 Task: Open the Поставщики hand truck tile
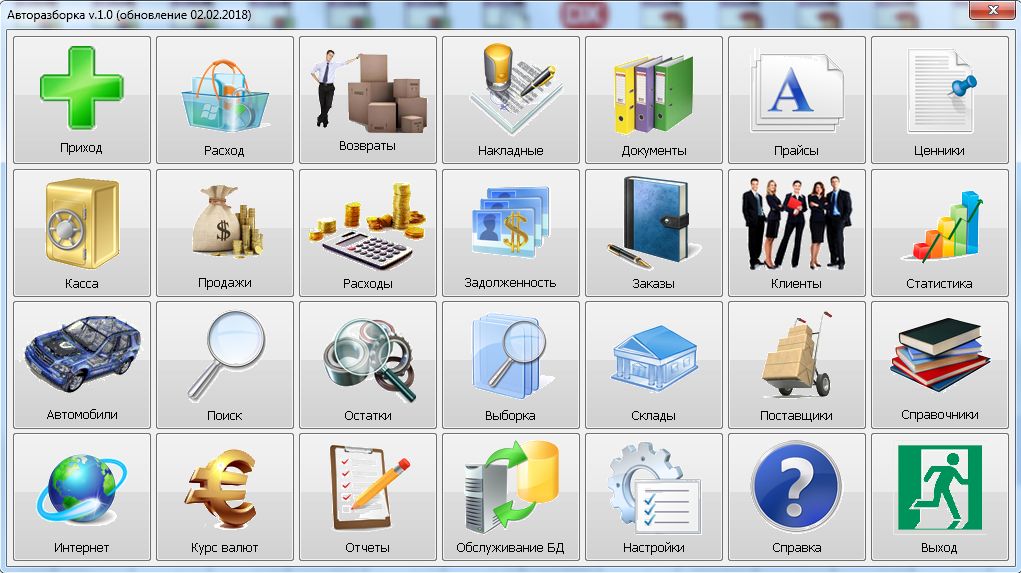(796, 365)
